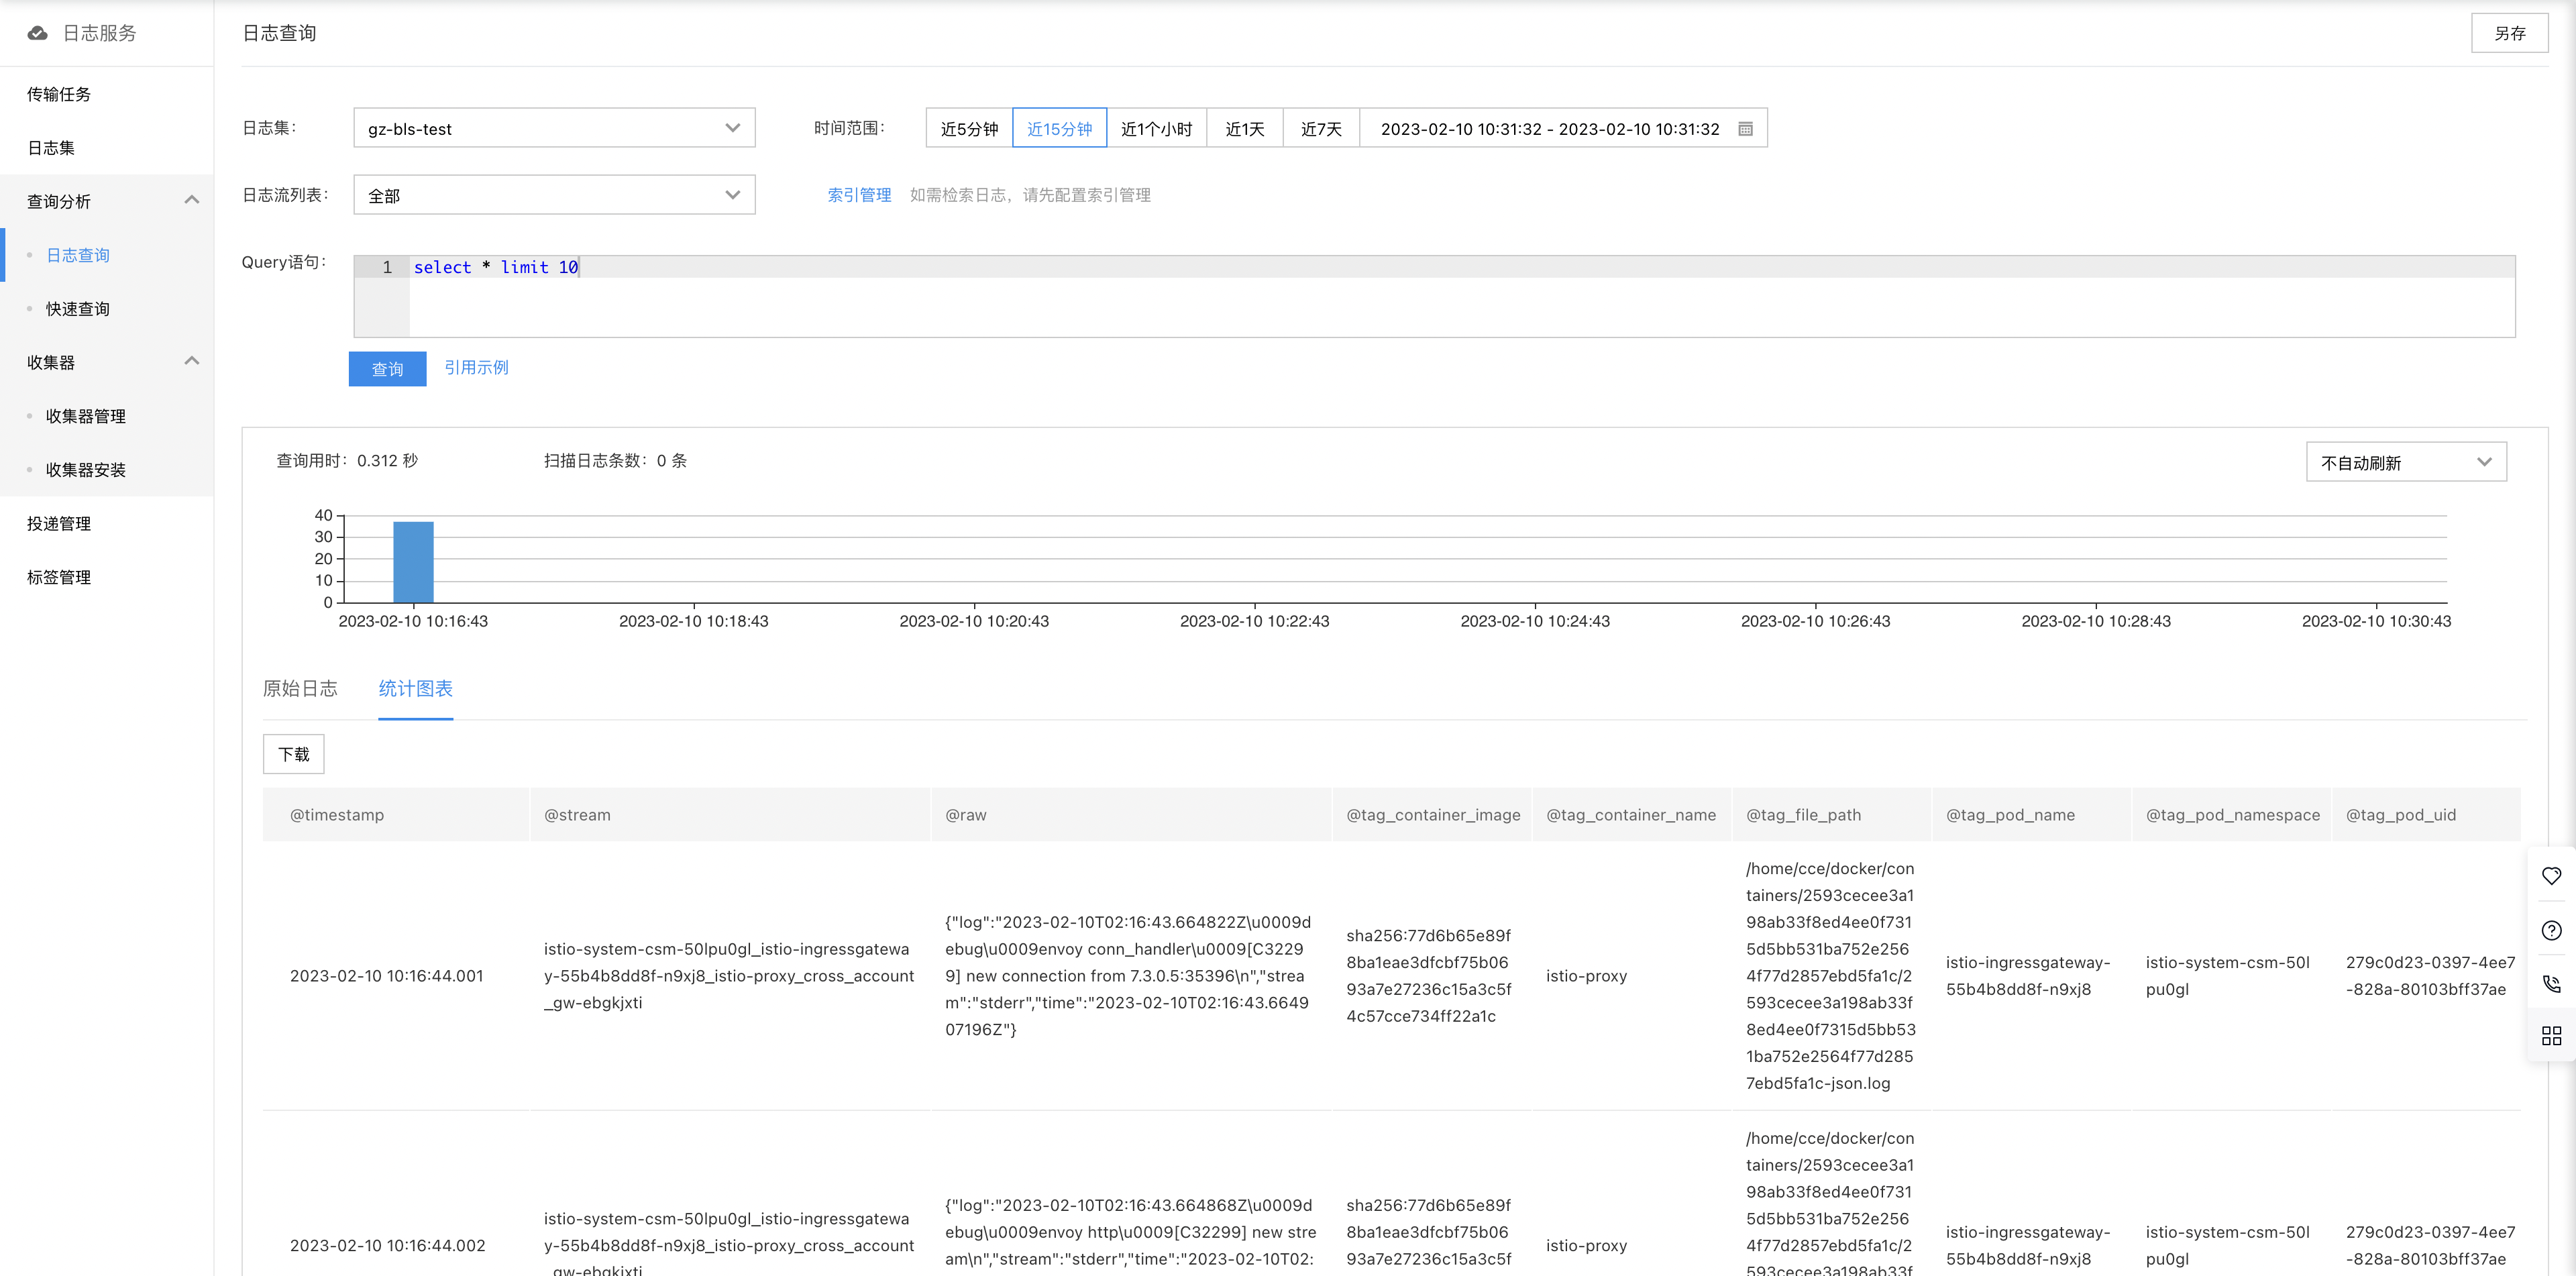The image size is (2576, 1276).
Task: Open the 日志流列表 全部 dropdown
Action: tap(554, 195)
